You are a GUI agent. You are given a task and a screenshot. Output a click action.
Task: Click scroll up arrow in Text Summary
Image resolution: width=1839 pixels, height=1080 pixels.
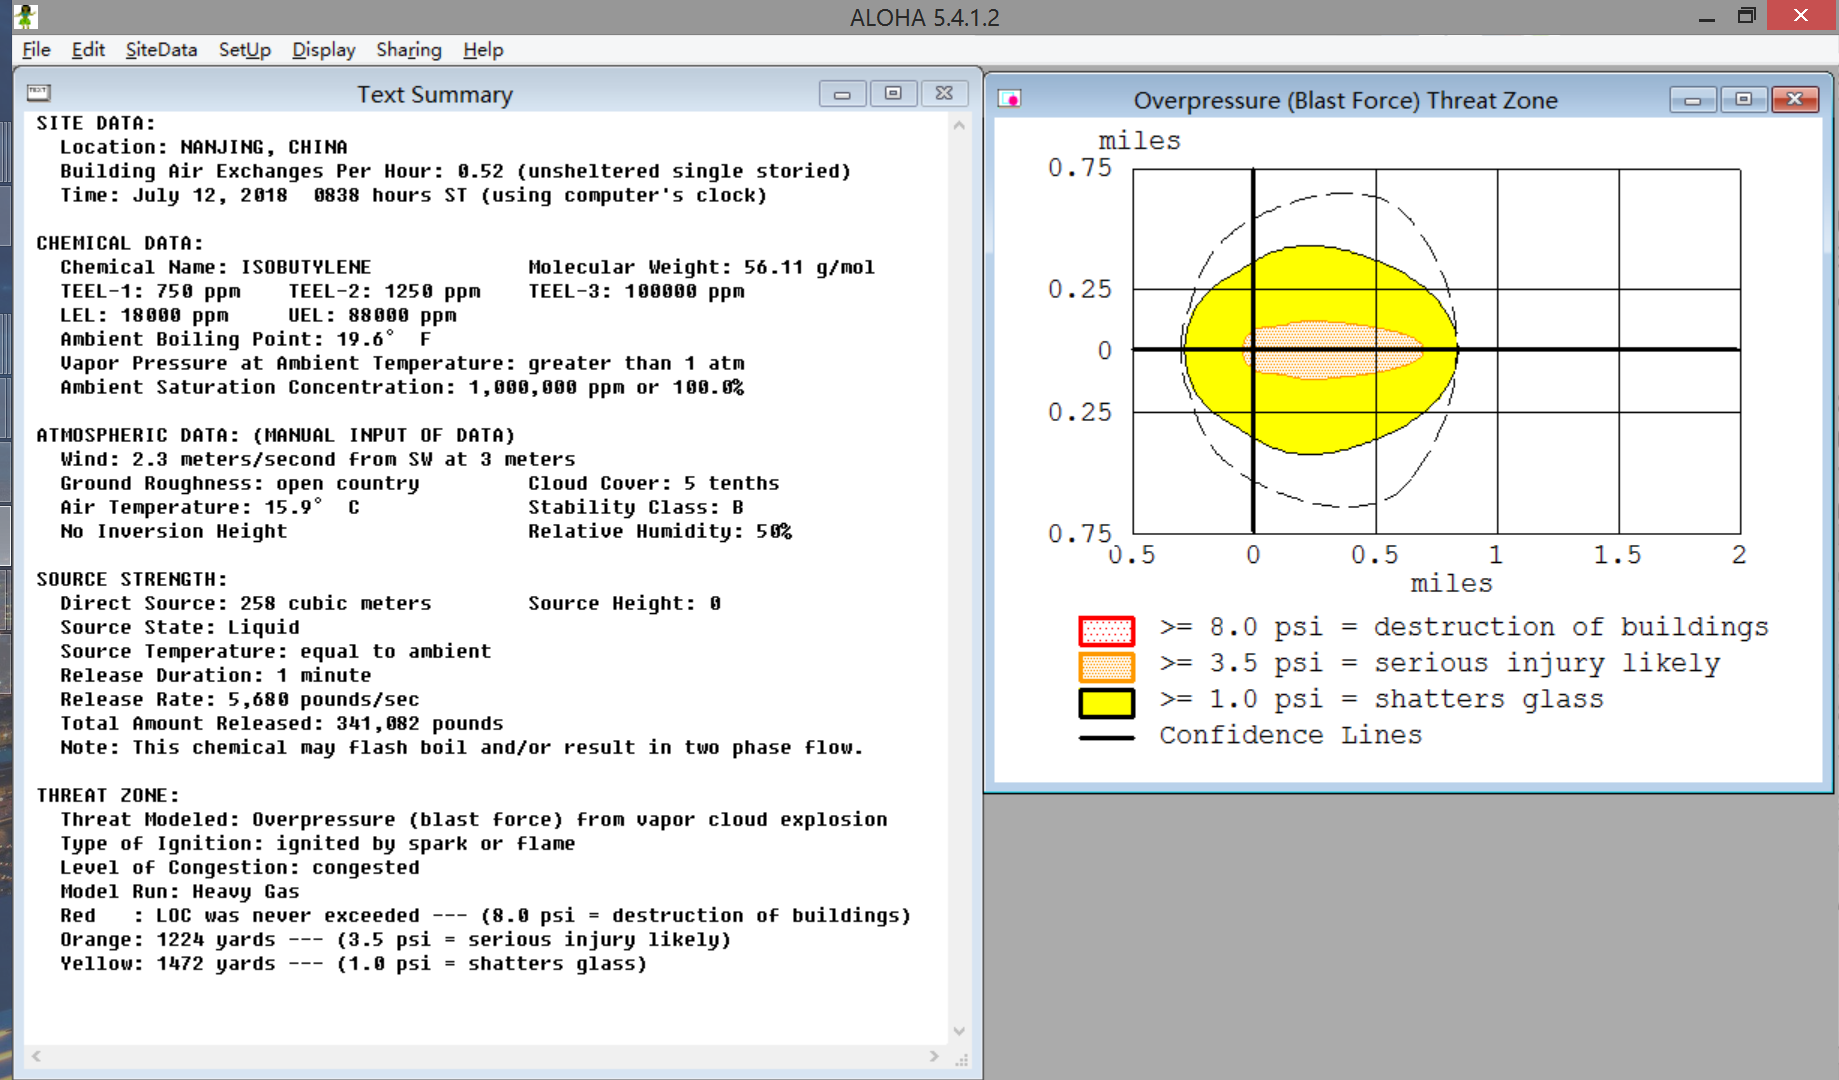(x=959, y=125)
